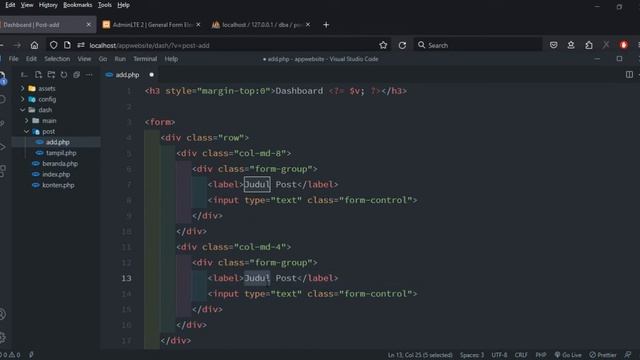Click PHP language mode in status bar
This screenshot has width=640, height=360.
(541, 355)
